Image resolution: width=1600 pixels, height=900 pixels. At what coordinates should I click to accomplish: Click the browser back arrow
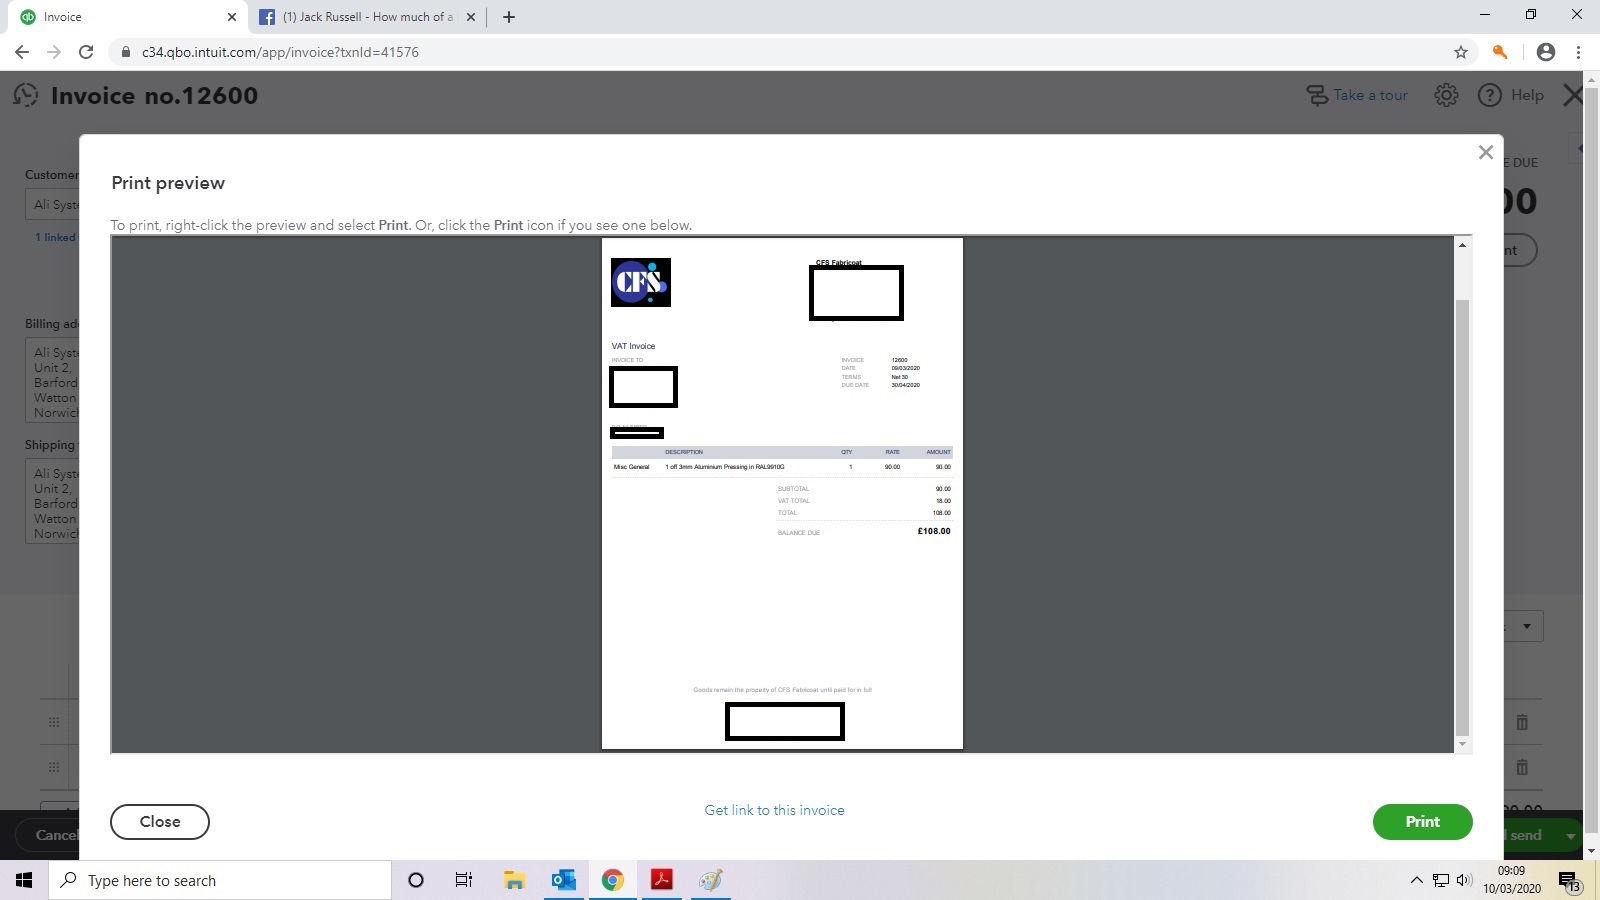21,52
